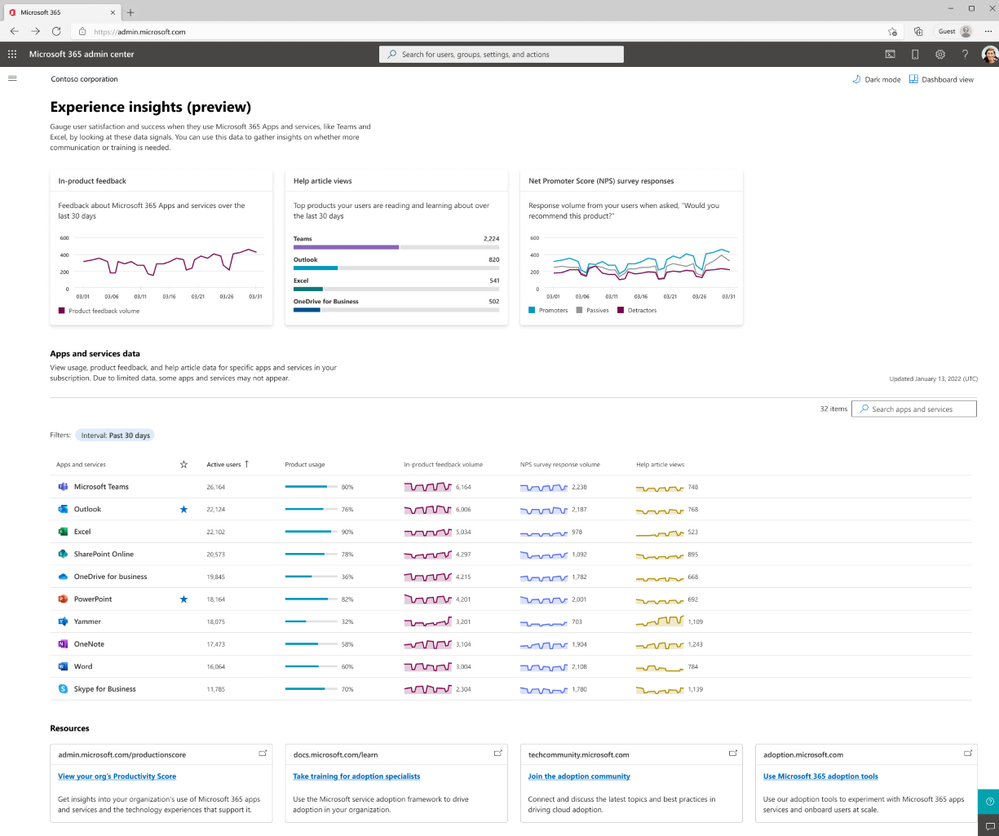This screenshot has height=836, width=999.
Task: Open the Yammer row name
Action: 87,621
